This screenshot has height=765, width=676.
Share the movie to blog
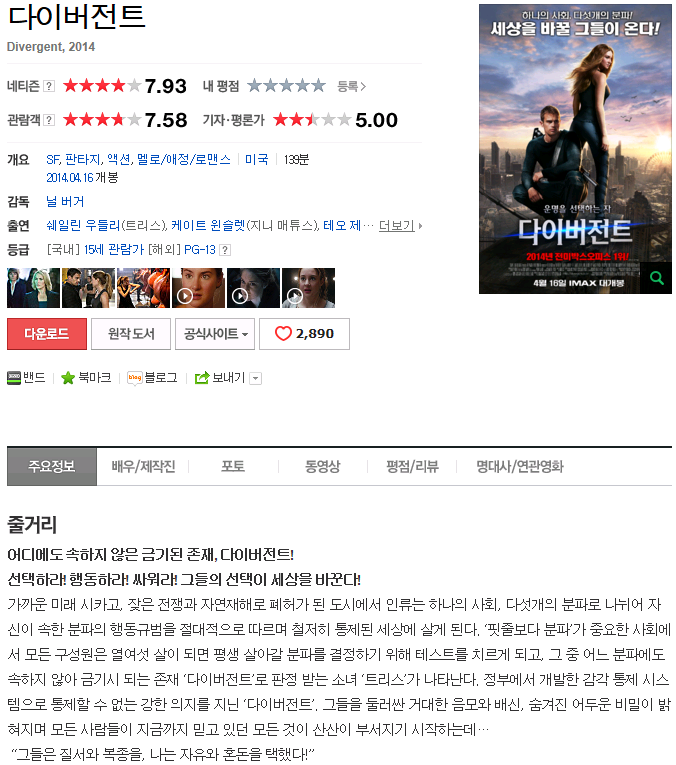[152, 378]
